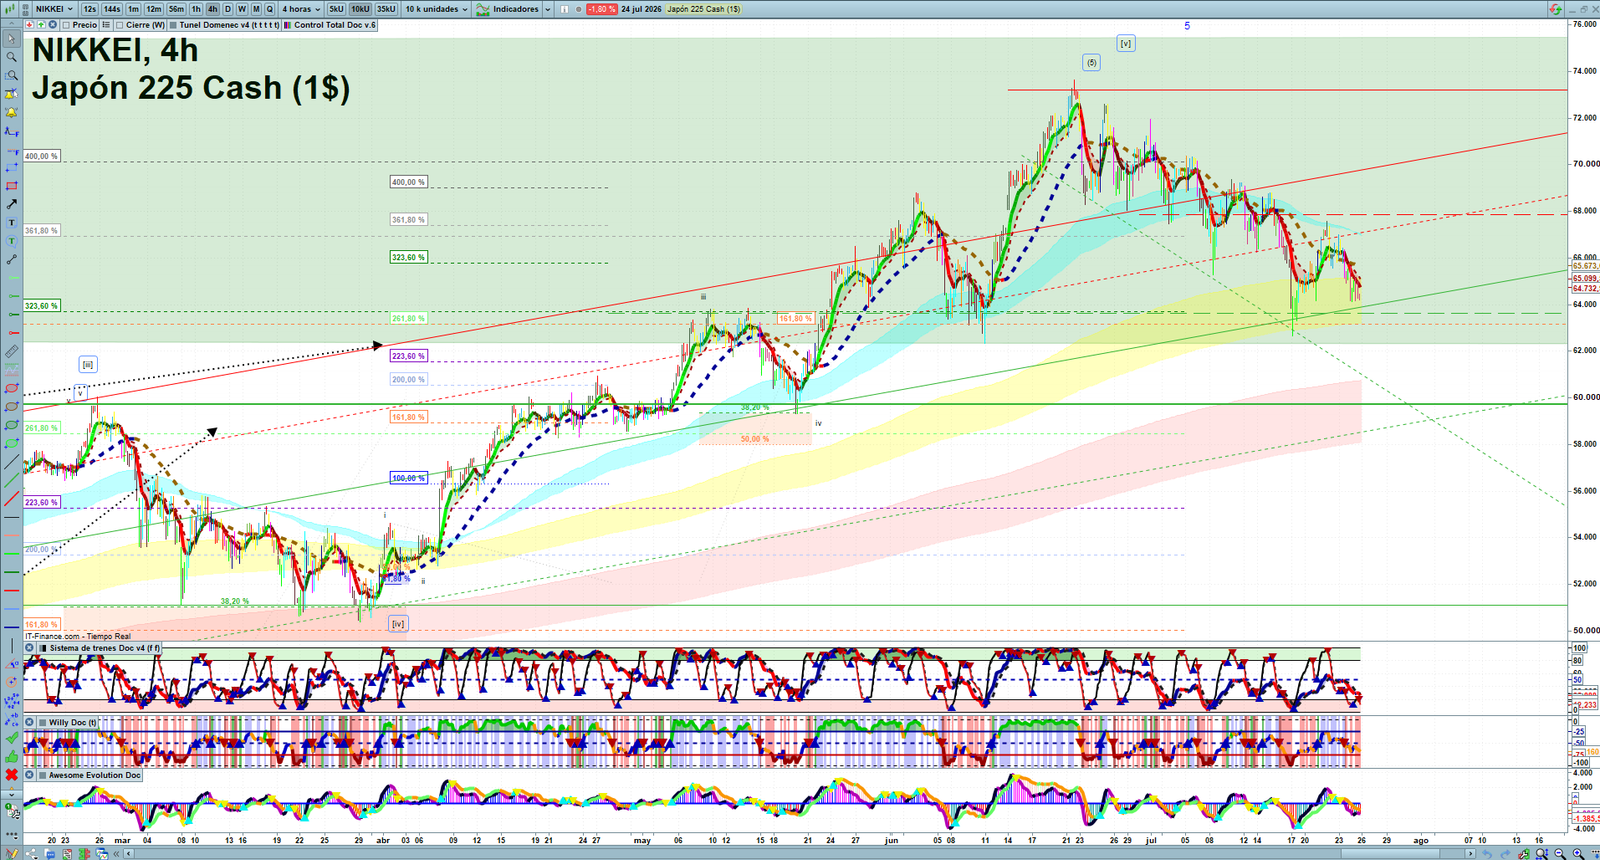Pick the segment line tool
The image size is (1600, 860).
coord(11,260)
